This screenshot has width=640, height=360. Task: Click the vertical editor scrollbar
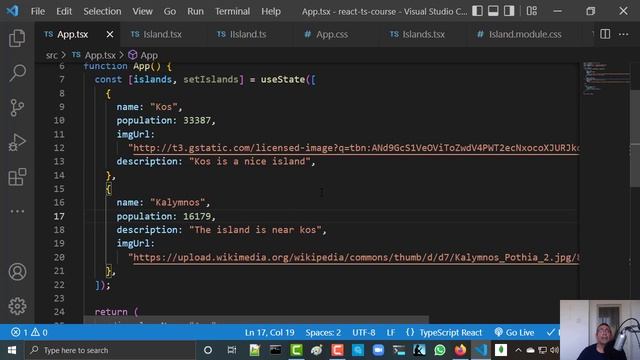pyautogui.click(x=635, y=139)
